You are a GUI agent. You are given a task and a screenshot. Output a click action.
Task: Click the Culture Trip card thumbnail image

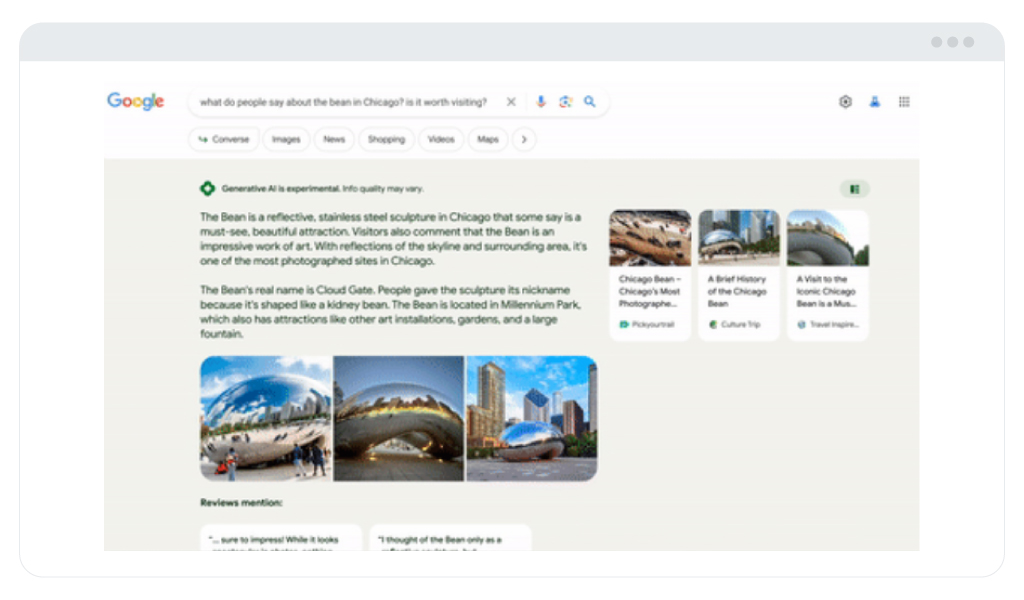tap(739, 238)
